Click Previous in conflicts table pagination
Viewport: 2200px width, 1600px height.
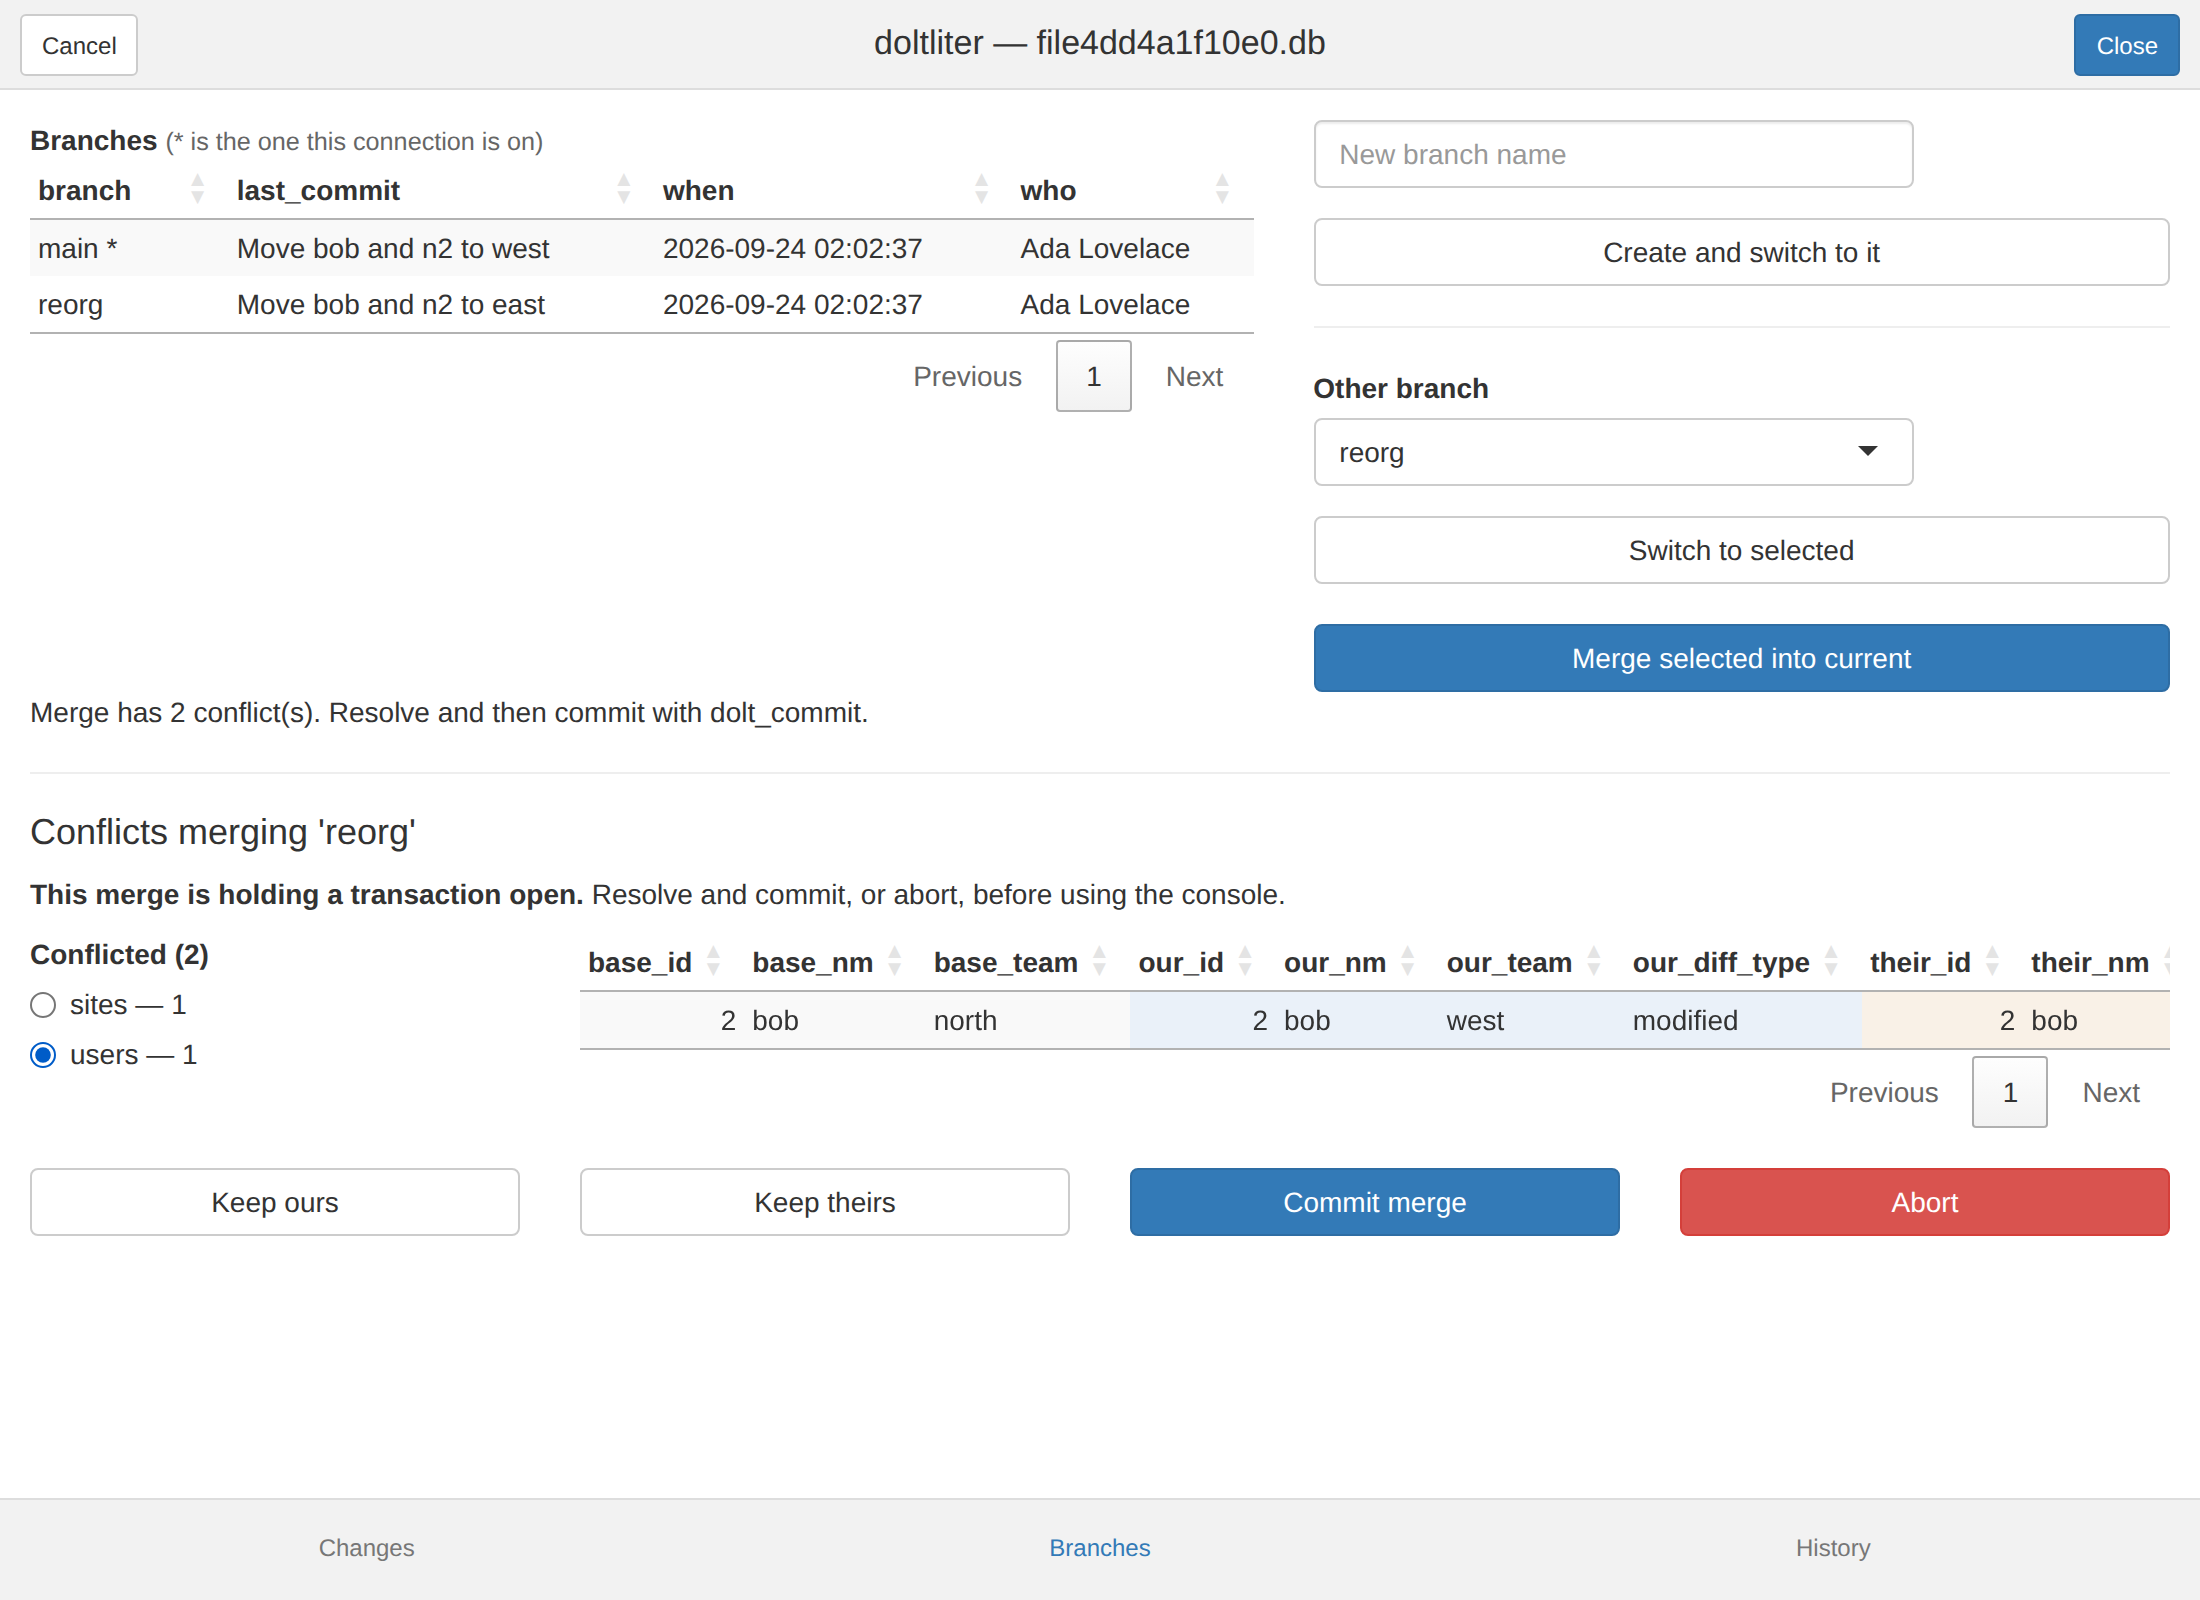(1884, 1092)
